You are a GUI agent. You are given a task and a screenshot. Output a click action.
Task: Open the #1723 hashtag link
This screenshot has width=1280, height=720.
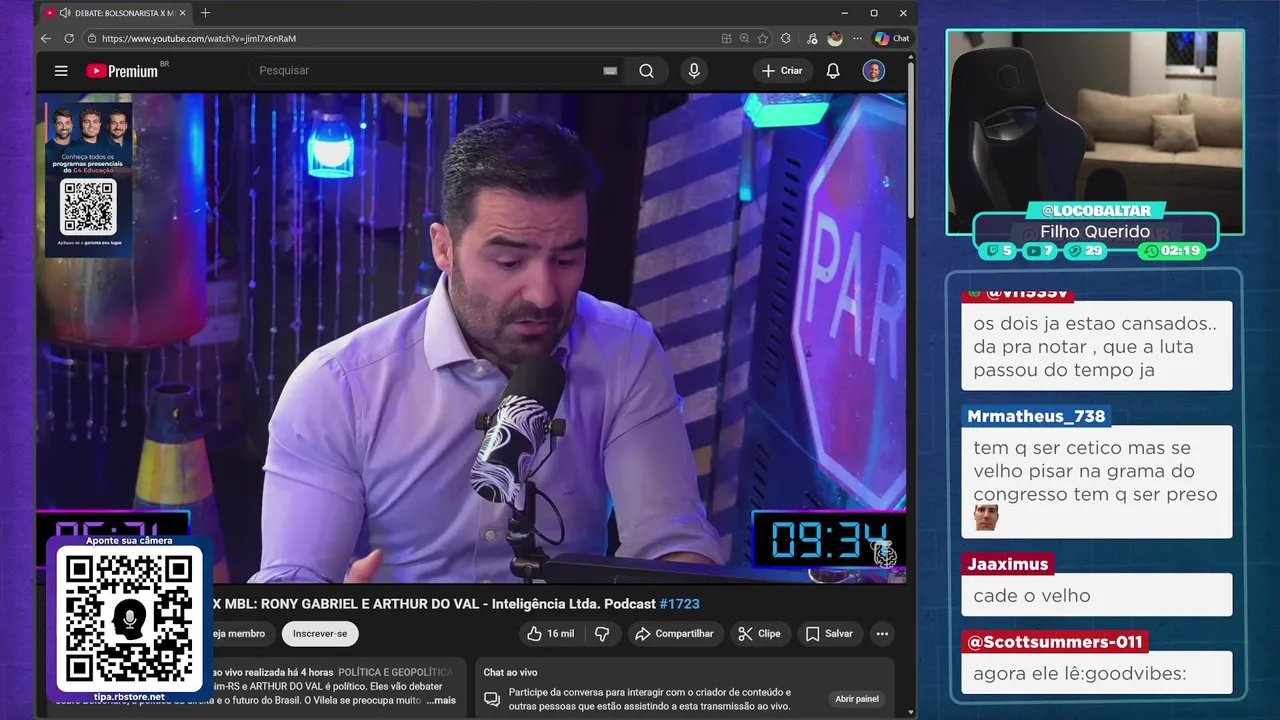tap(680, 604)
